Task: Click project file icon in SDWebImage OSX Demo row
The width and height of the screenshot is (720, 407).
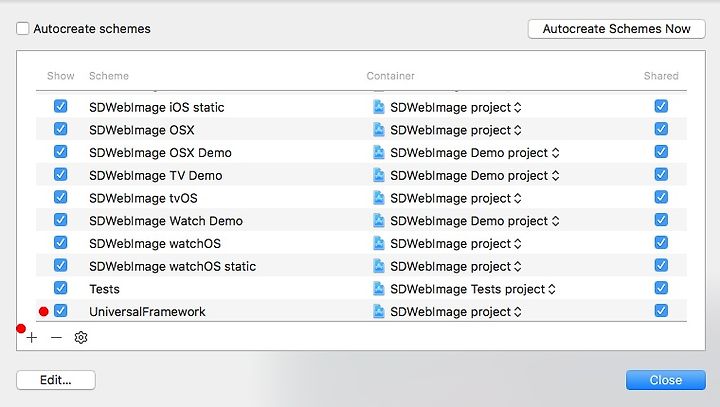Action: 379,152
